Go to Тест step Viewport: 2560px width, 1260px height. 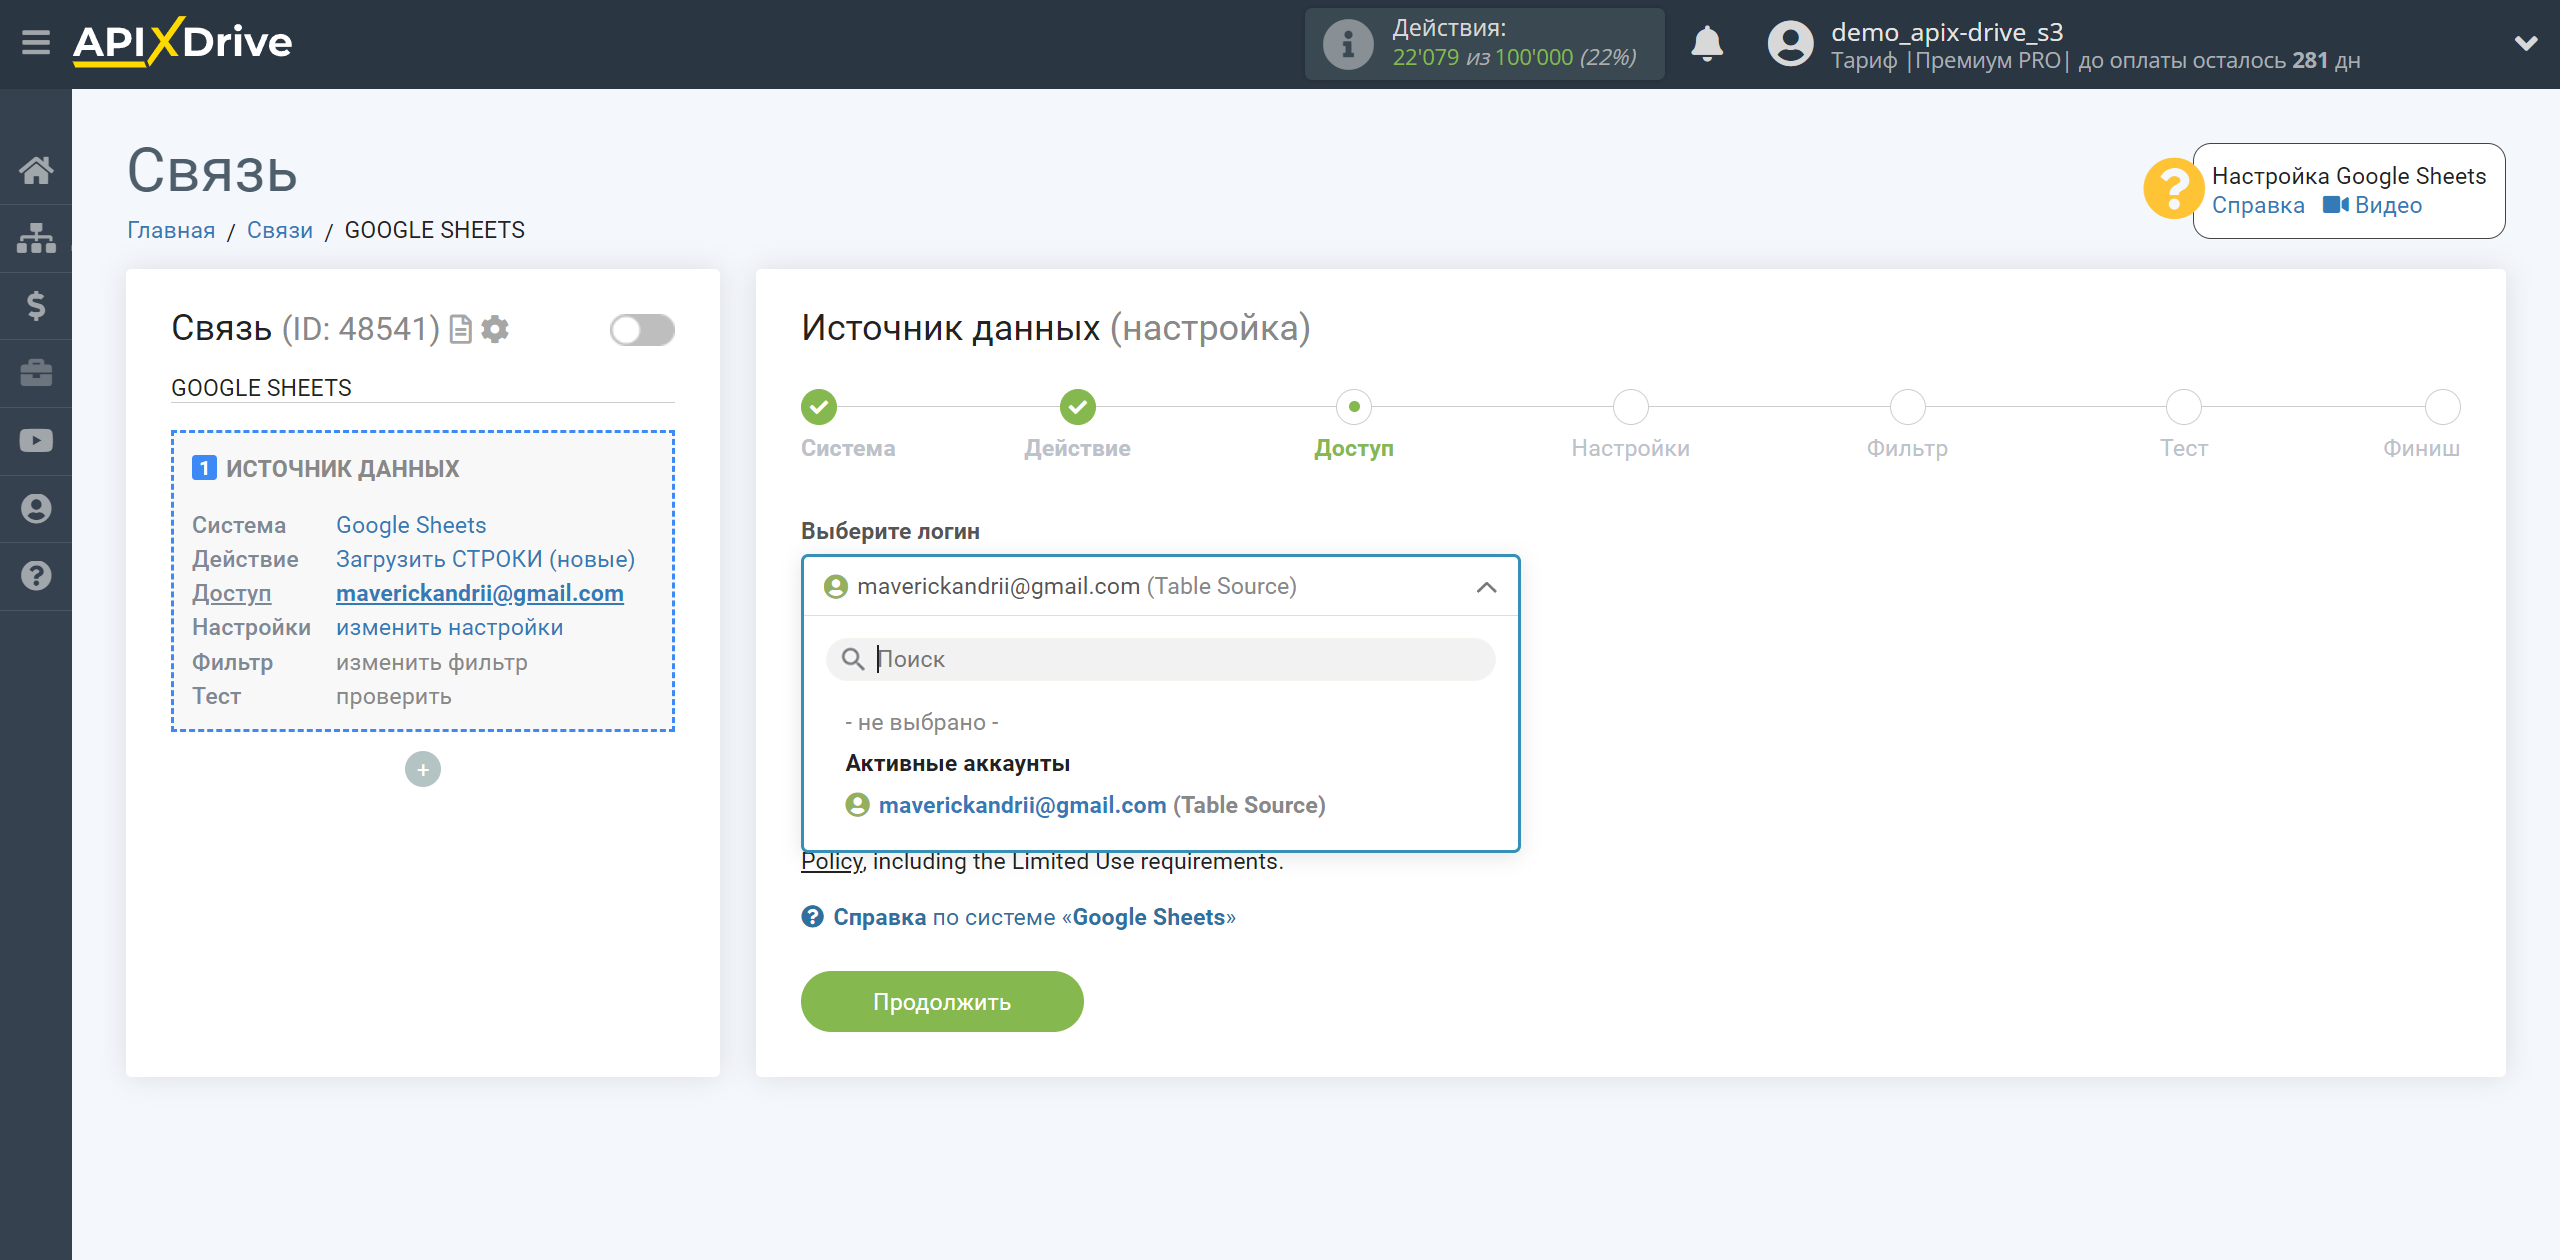[2184, 407]
